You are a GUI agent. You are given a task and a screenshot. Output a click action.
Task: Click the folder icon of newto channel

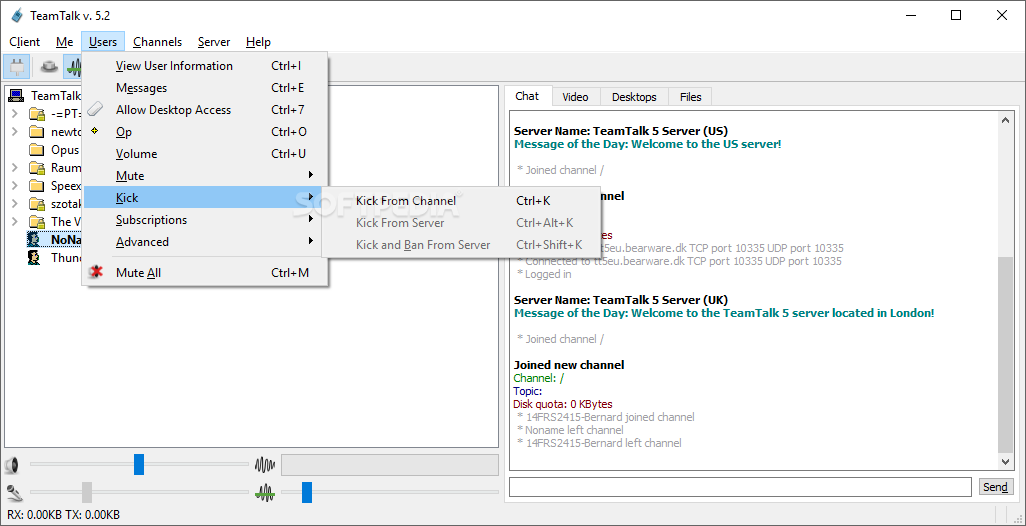click(37, 132)
